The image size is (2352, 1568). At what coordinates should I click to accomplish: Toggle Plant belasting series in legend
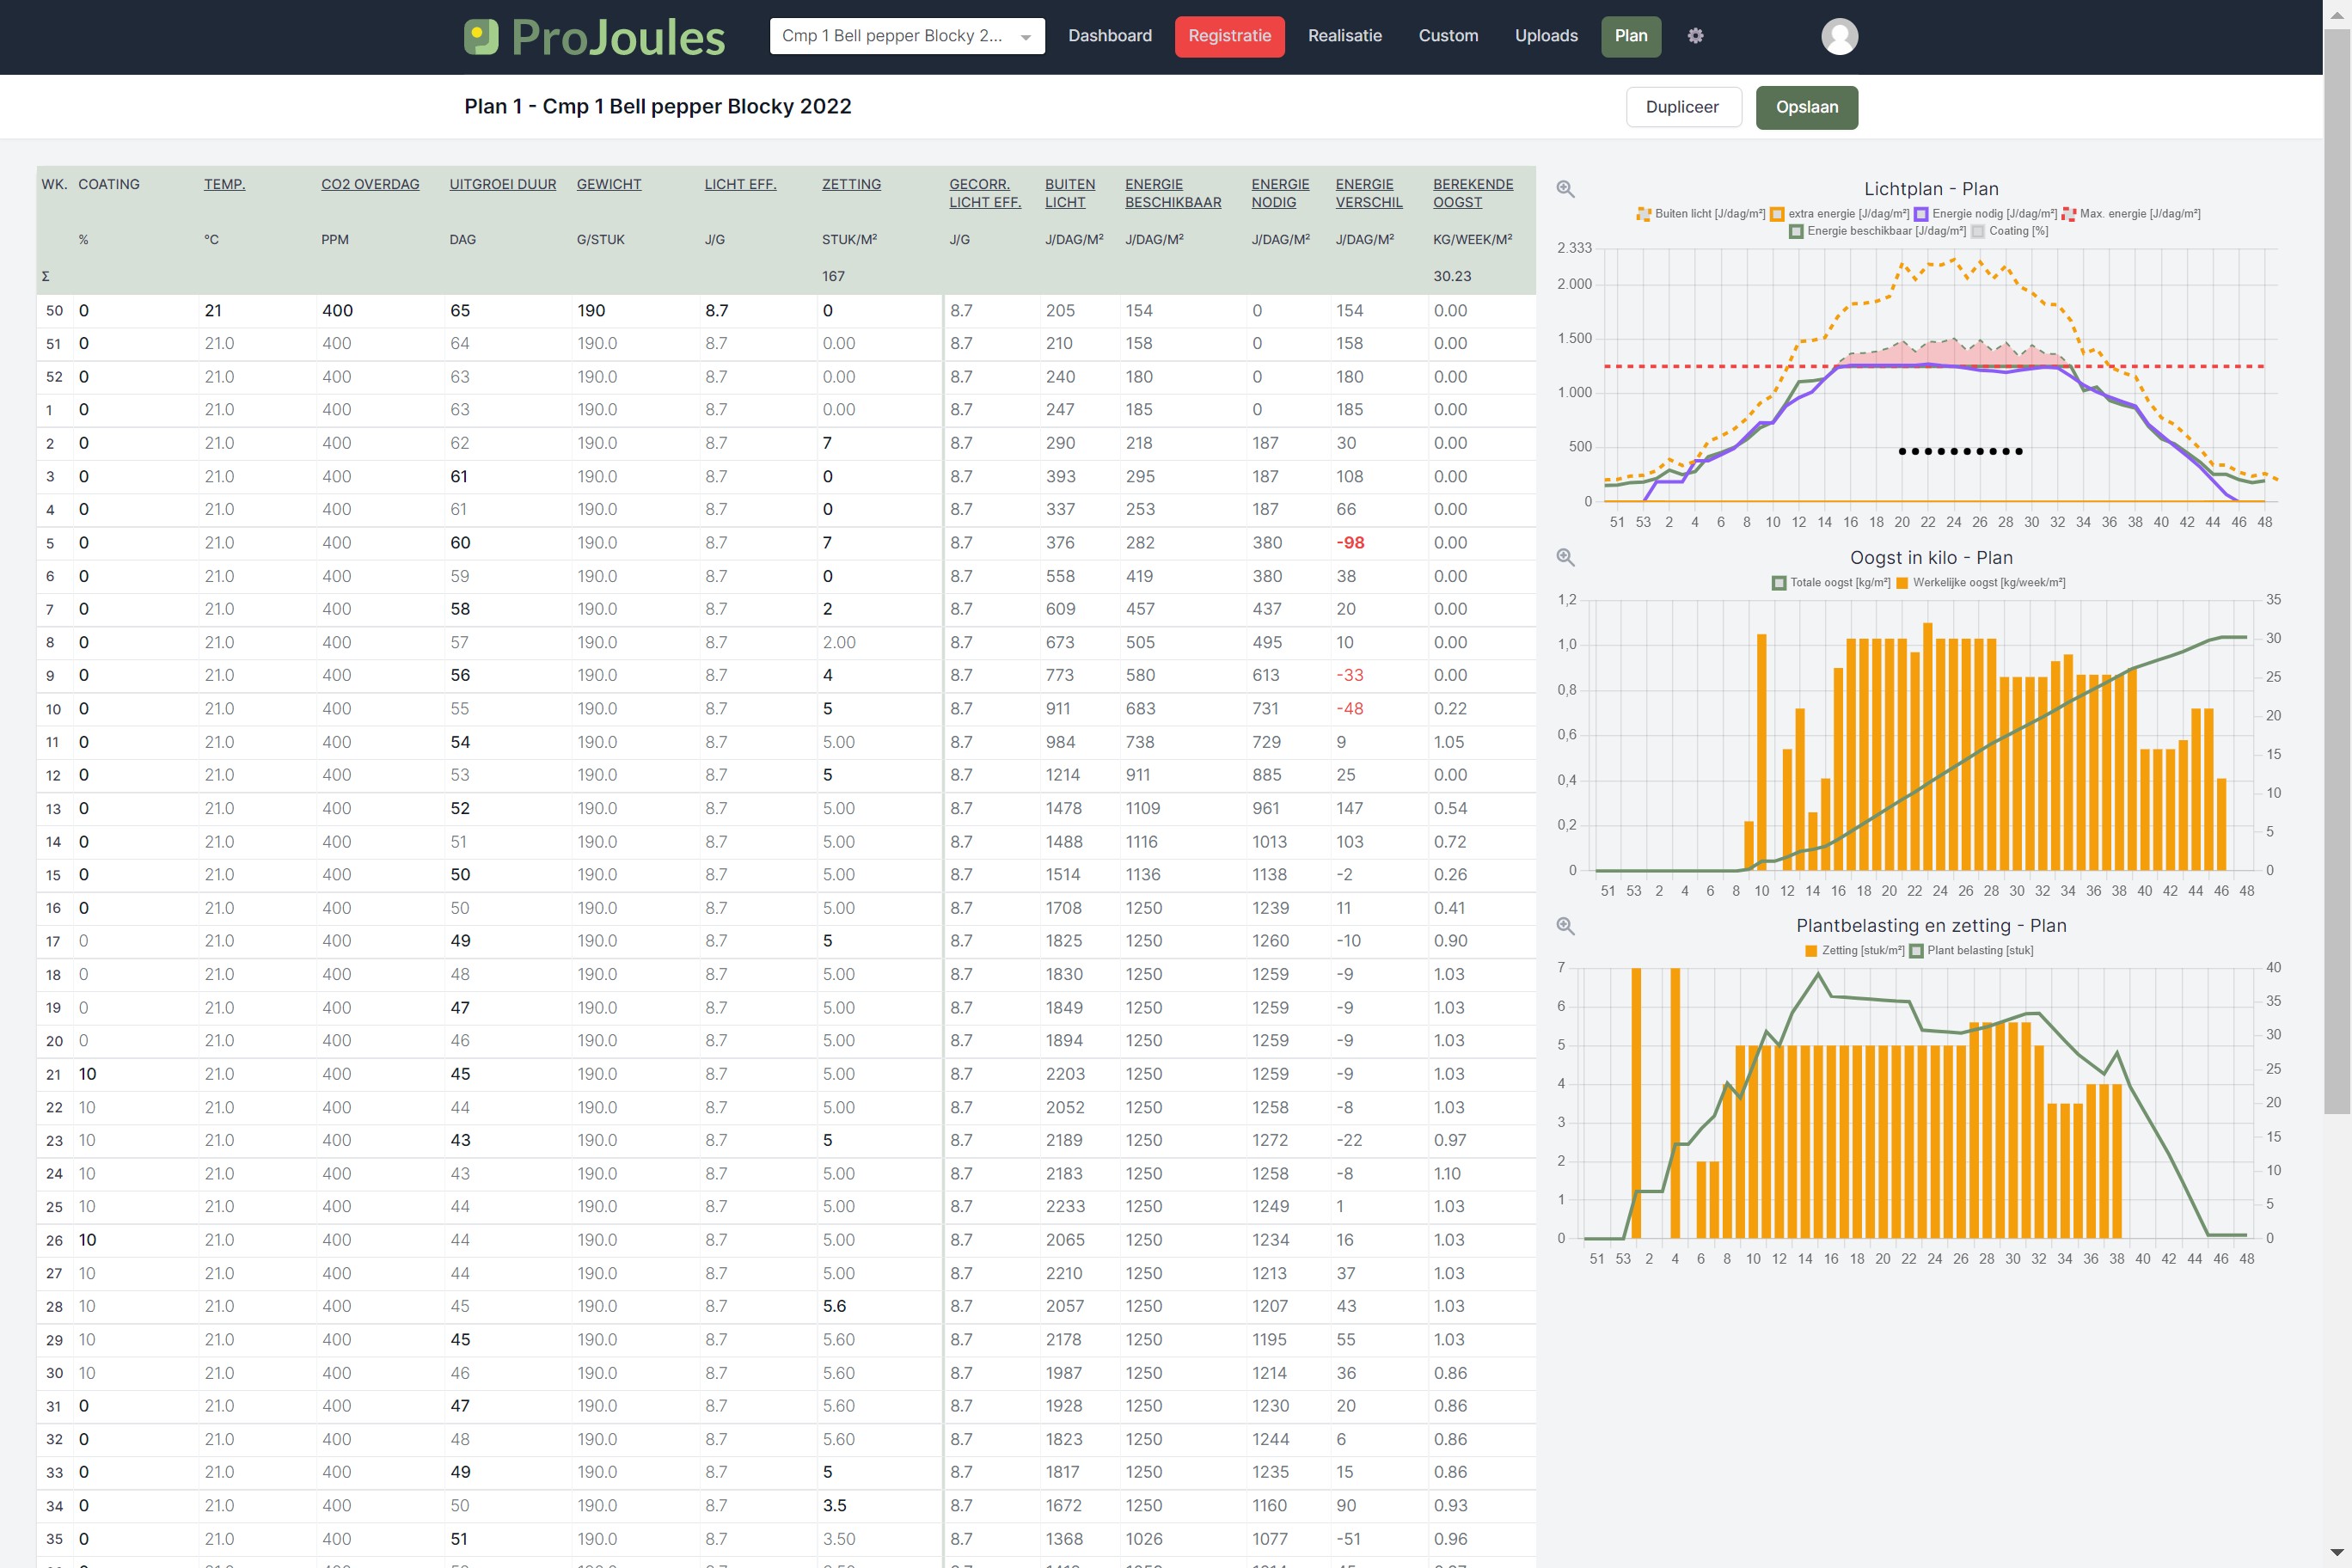click(1916, 951)
